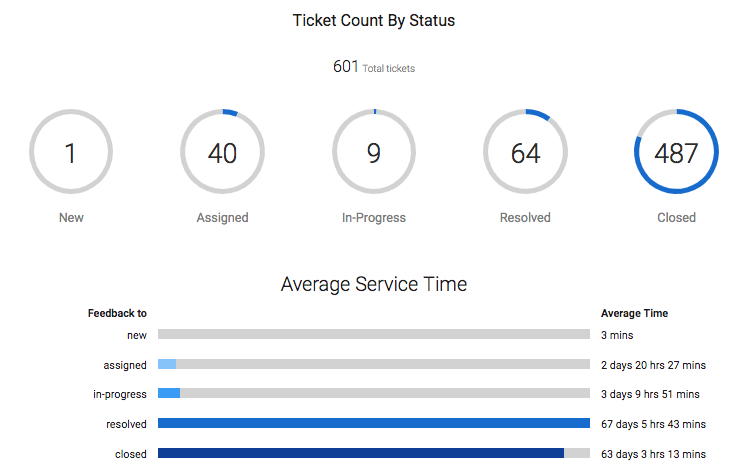748x474 pixels.
Task: Click the 601 Total tickets count
Action: (374, 67)
